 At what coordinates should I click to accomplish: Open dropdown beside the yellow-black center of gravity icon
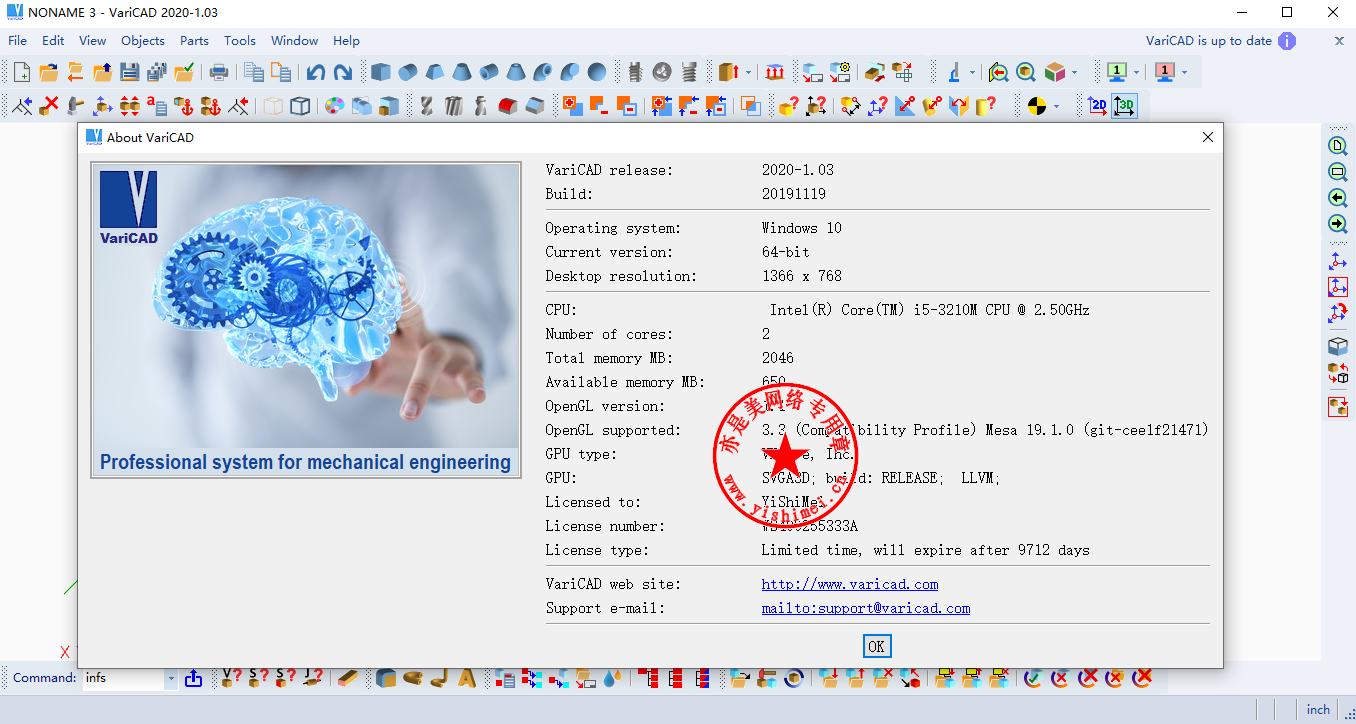(x=1056, y=105)
